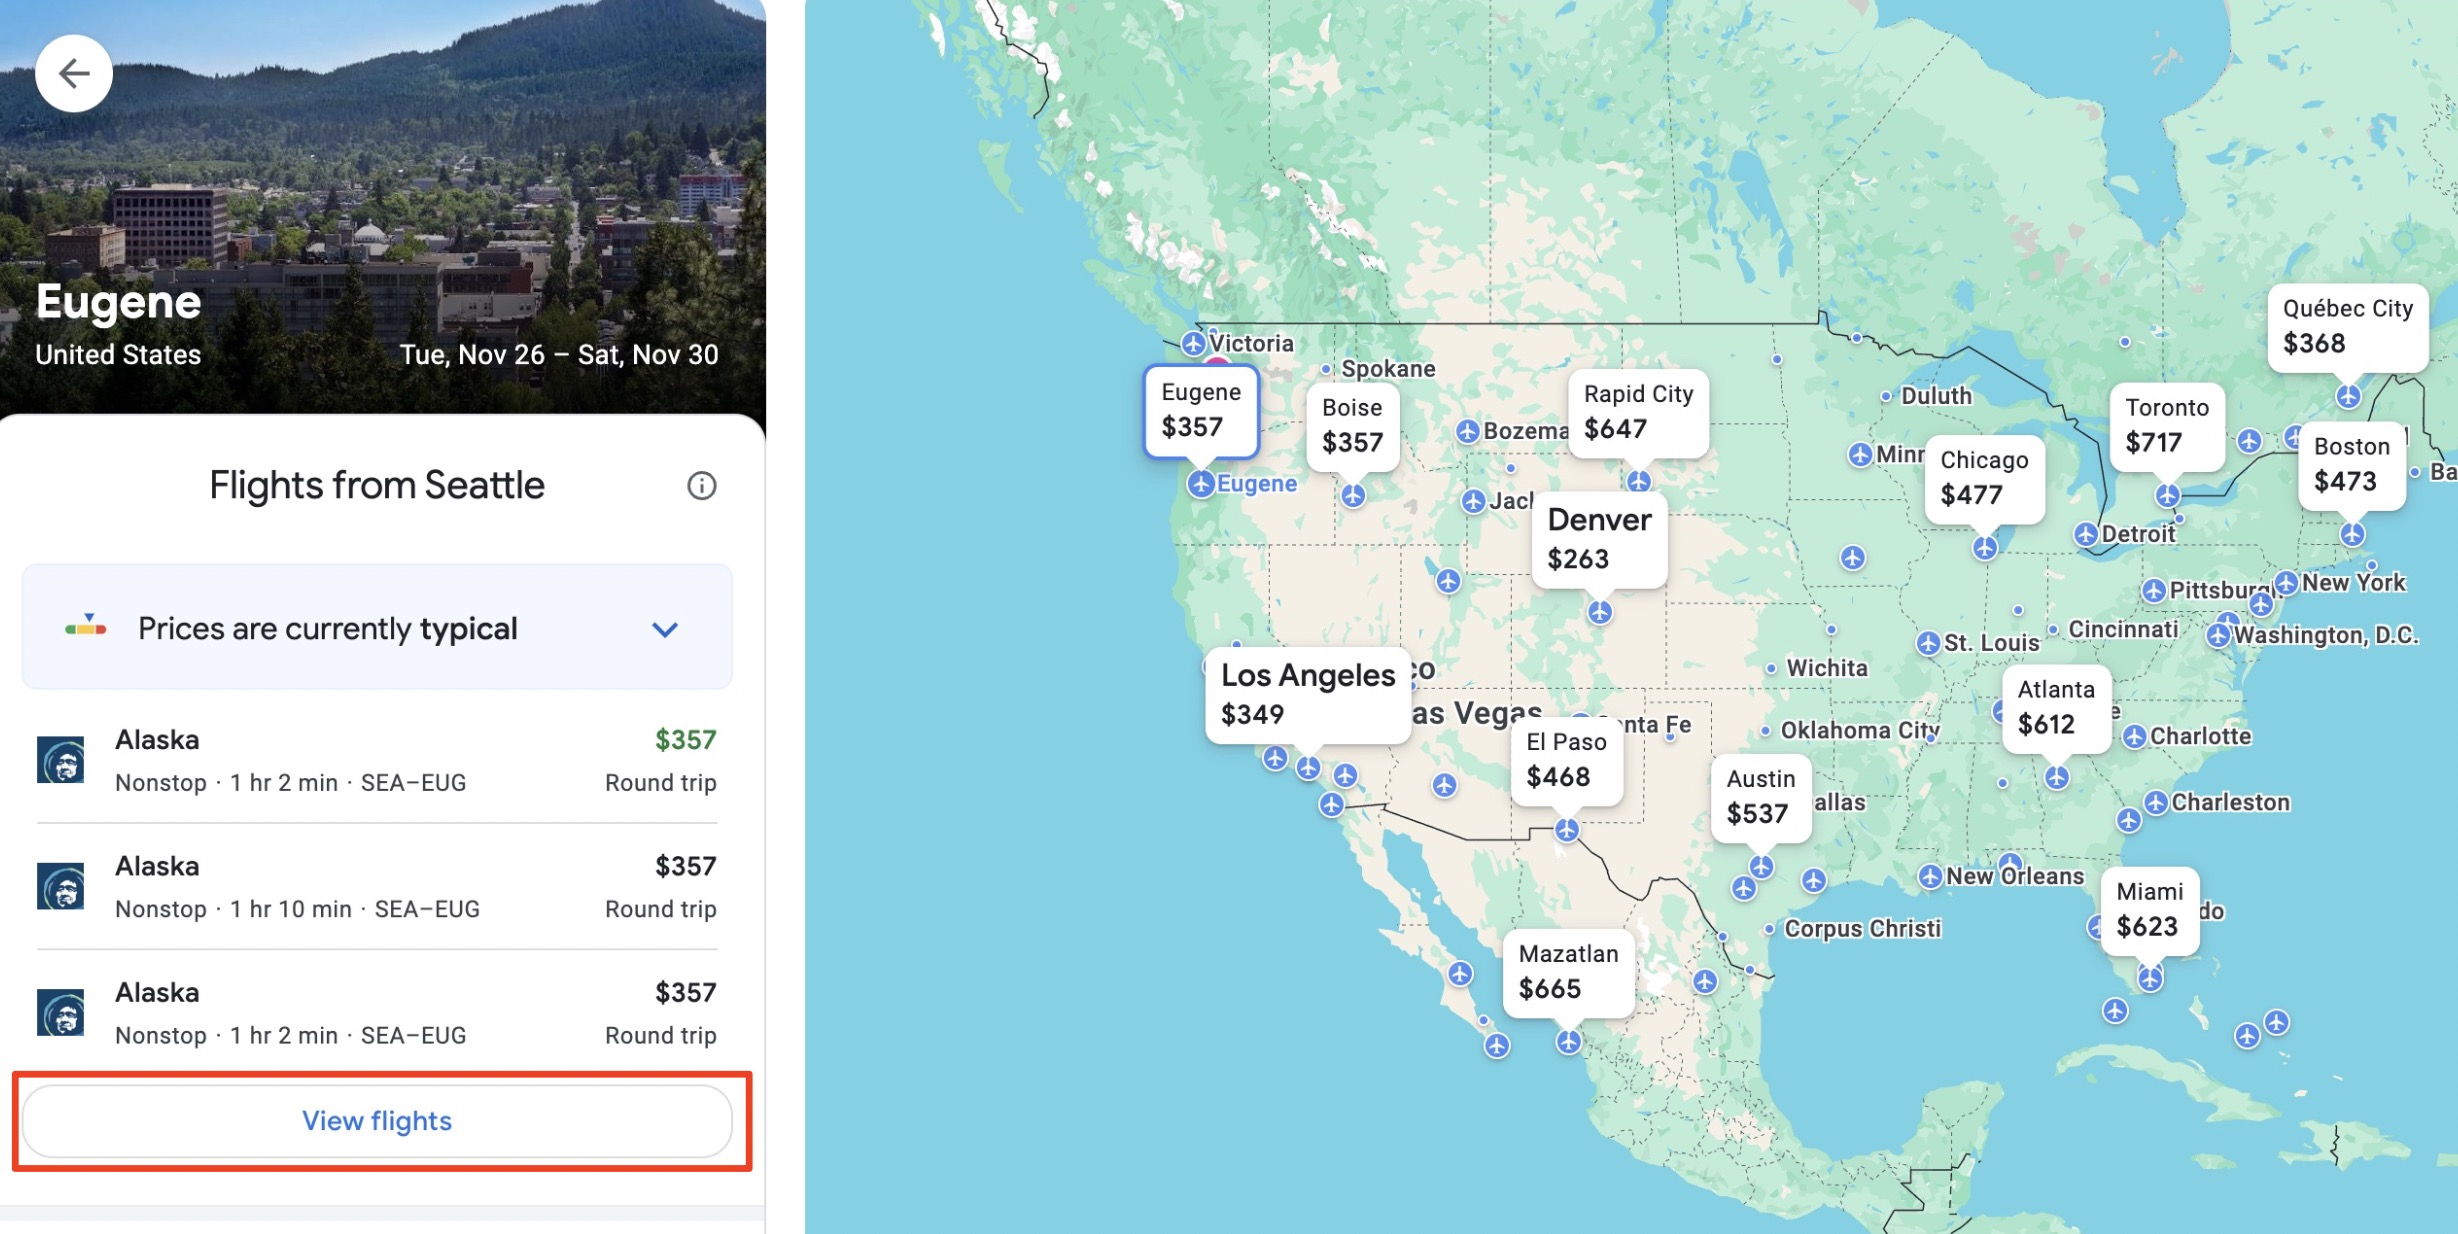Click the airplane marker near Jackson
This screenshot has height=1234, width=2458.
(1473, 502)
